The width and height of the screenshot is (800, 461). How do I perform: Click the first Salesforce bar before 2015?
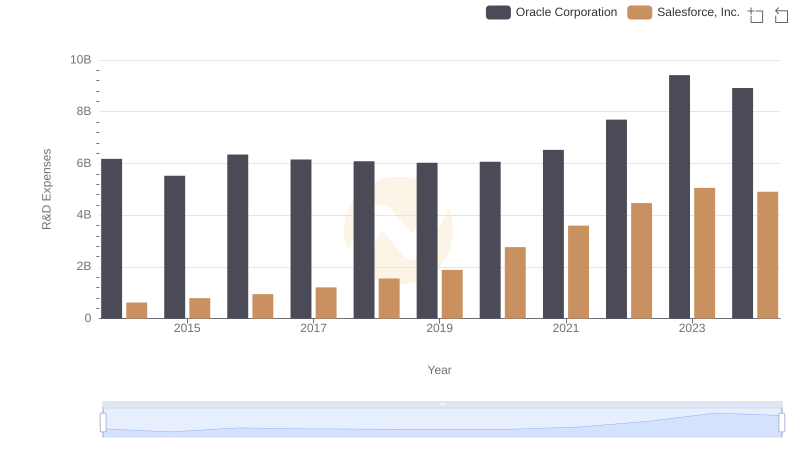[x=137, y=311]
